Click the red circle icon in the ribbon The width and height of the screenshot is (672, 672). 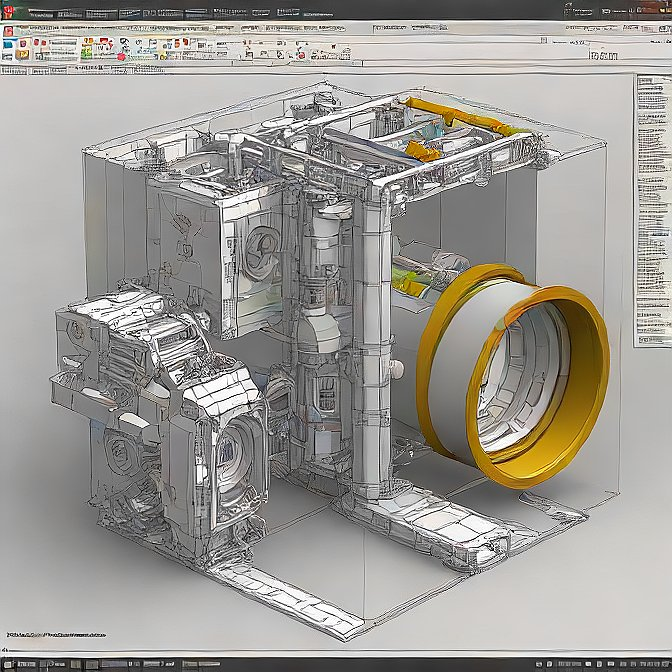coord(121,57)
